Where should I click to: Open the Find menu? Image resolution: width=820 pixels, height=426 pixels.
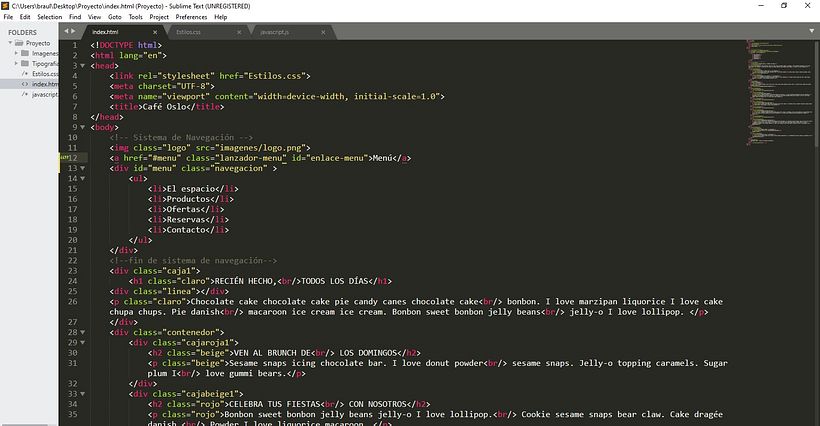coord(75,17)
